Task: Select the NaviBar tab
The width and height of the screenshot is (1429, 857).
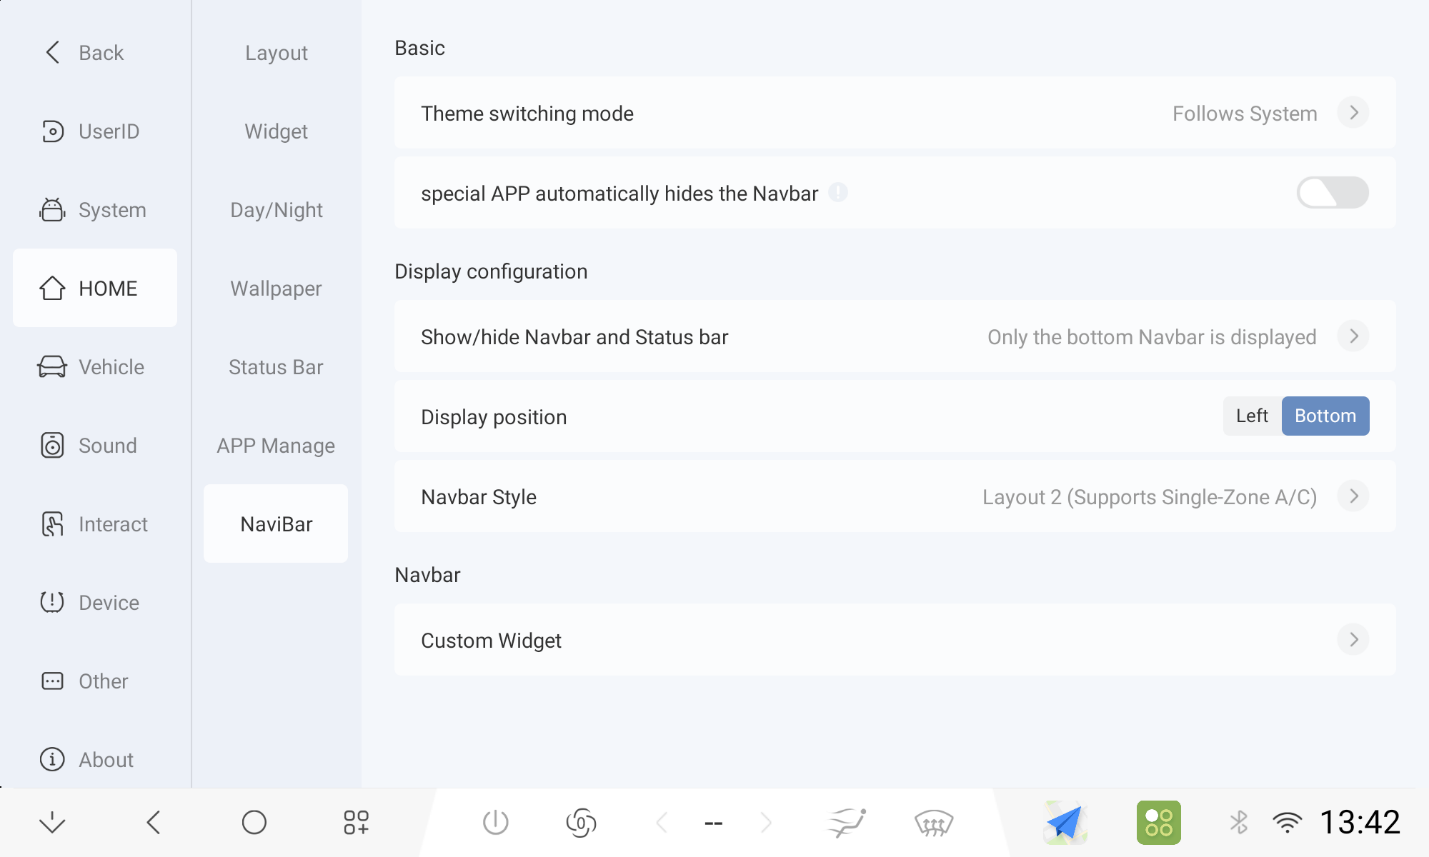Action: (x=276, y=524)
